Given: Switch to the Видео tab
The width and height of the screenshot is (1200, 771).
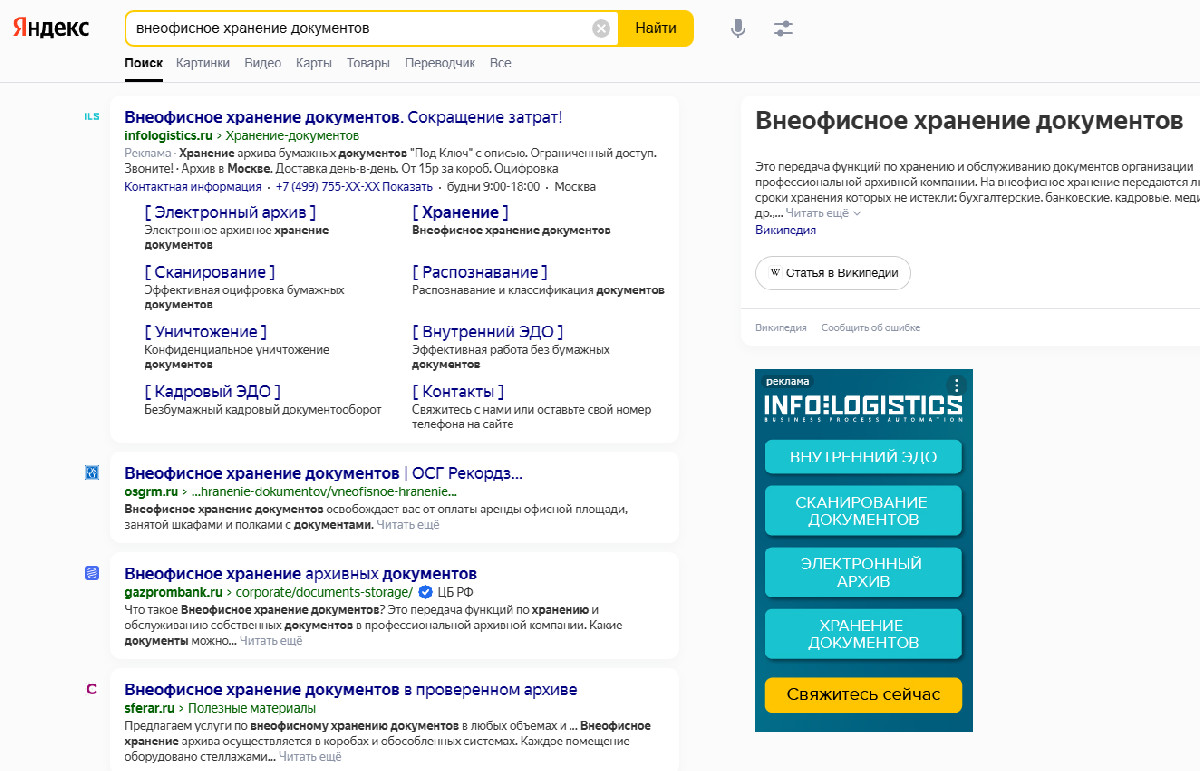Looking at the screenshot, I should (x=263, y=63).
